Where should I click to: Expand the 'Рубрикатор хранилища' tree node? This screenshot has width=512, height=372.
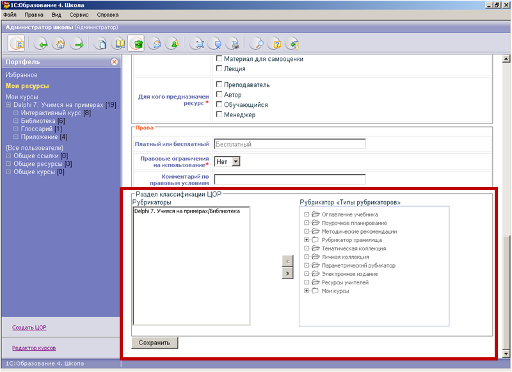click(307, 240)
